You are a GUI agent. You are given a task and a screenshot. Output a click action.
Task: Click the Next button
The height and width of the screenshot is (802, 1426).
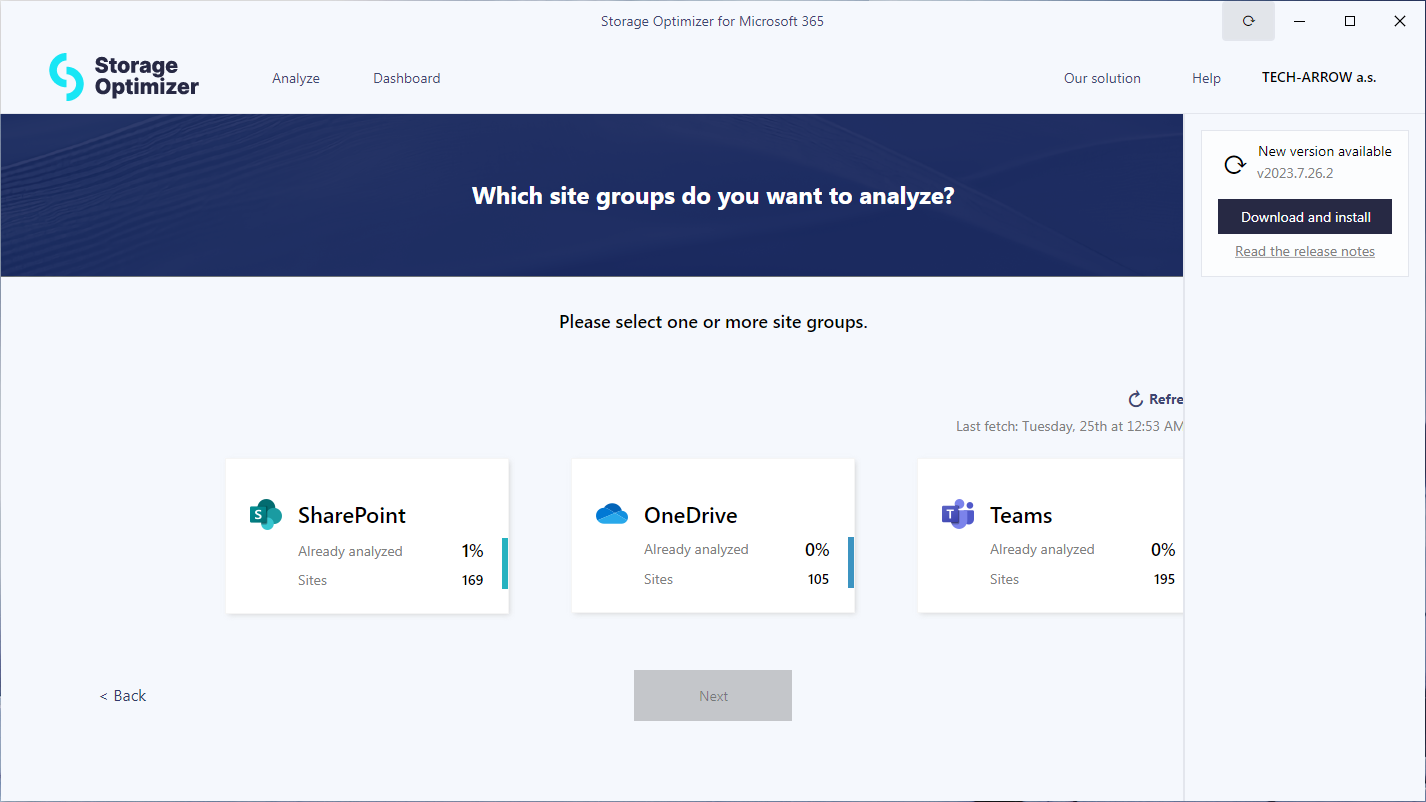(x=712, y=696)
